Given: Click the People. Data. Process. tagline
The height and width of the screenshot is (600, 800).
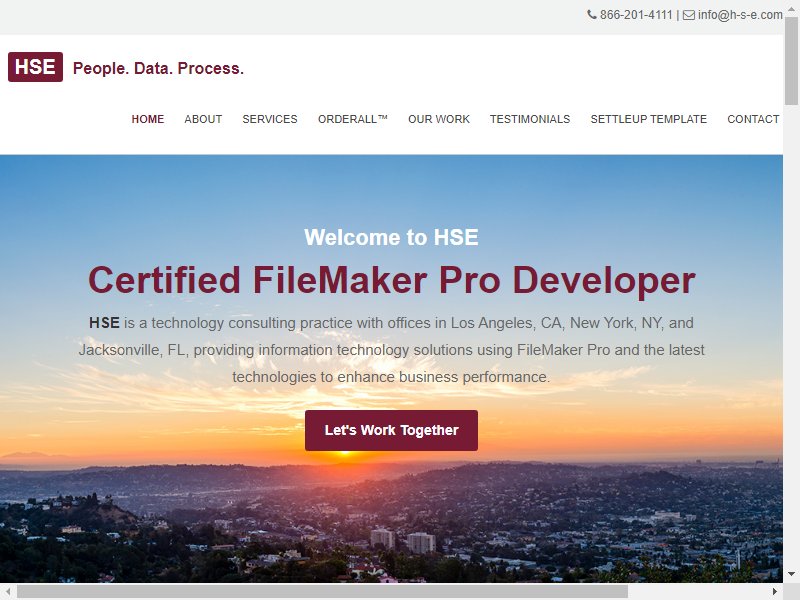Looking at the screenshot, I should (x=158, y=68).
